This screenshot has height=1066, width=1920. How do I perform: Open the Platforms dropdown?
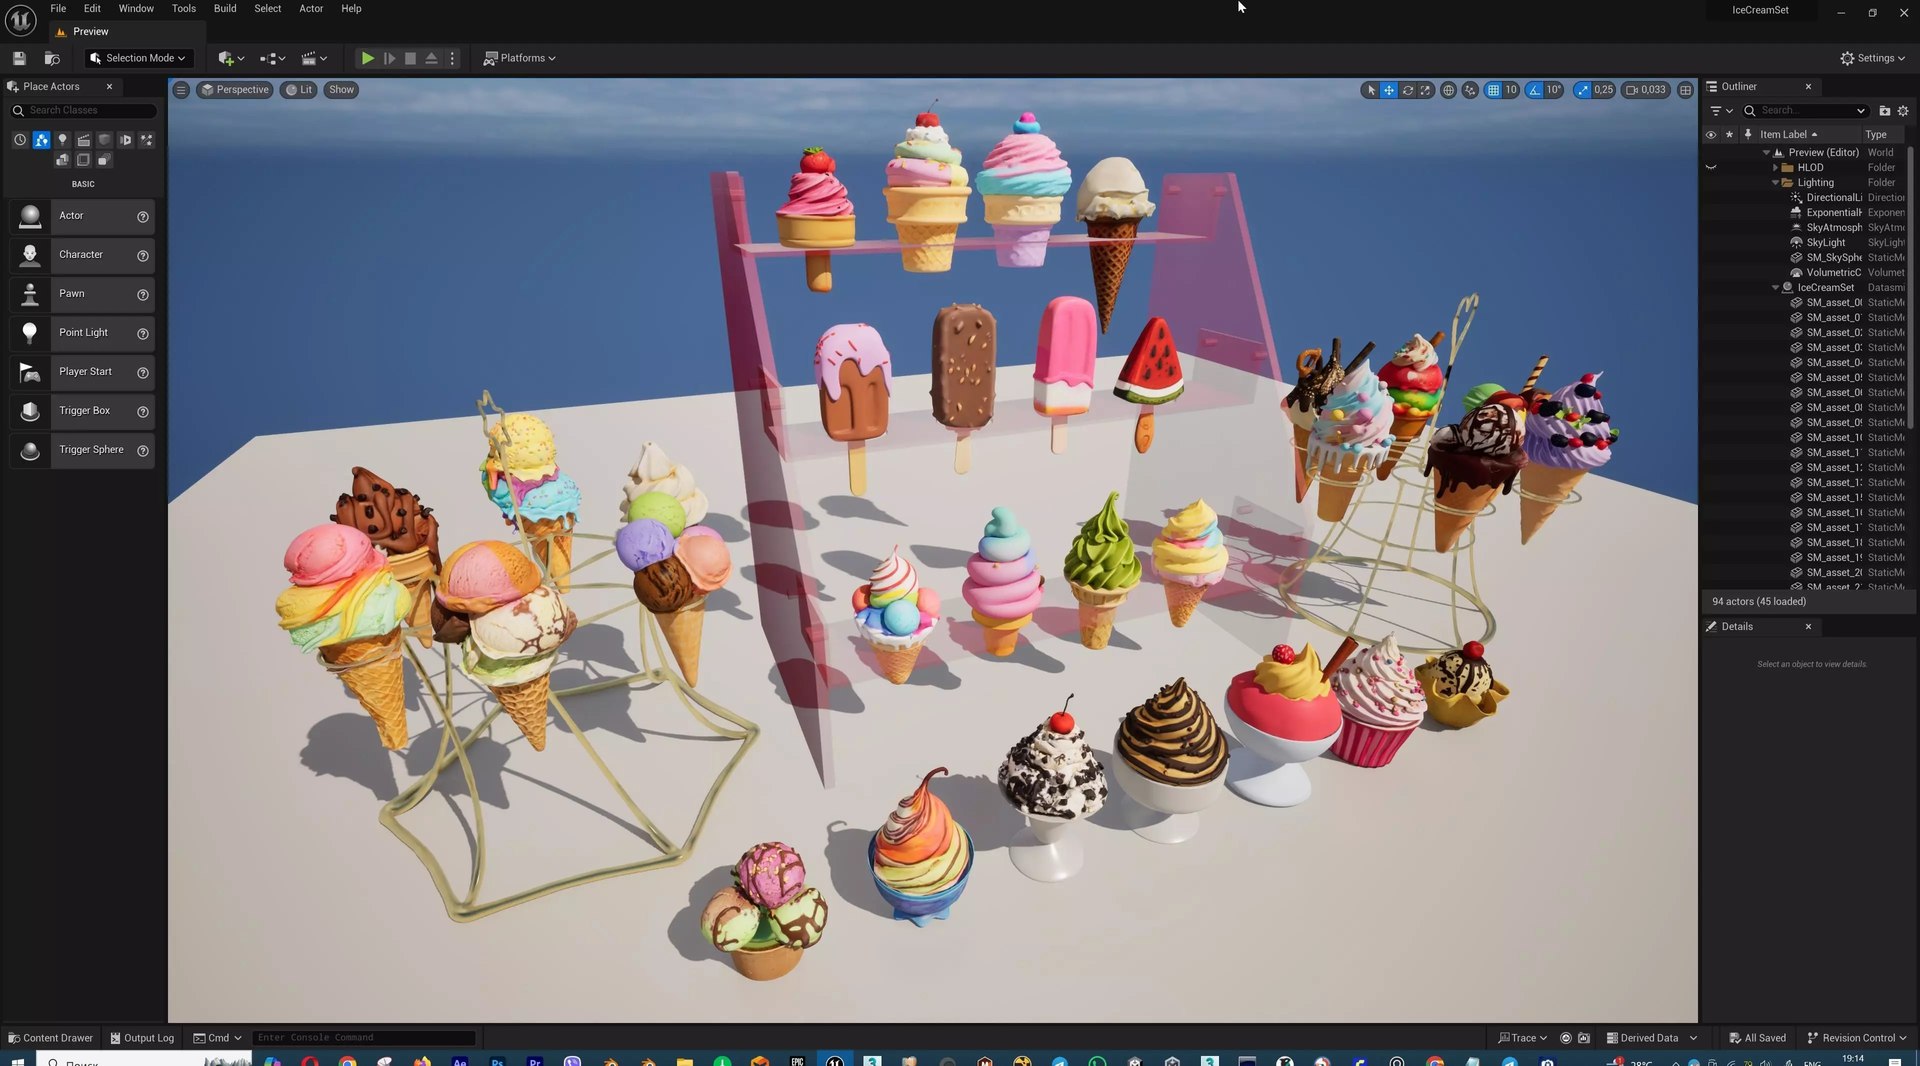click(x=519, y=58)
